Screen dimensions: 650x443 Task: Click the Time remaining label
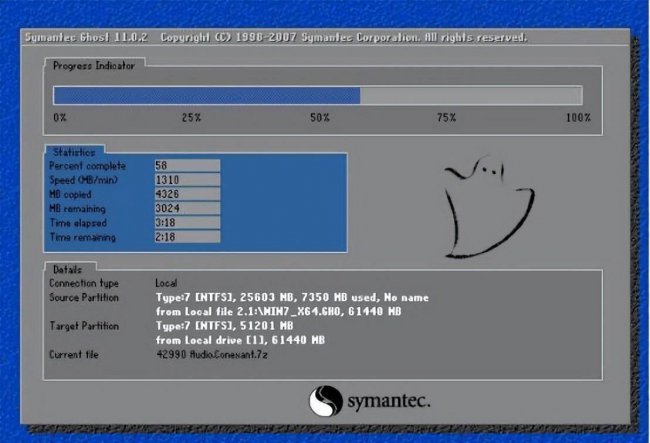click(x=82, y=237)
